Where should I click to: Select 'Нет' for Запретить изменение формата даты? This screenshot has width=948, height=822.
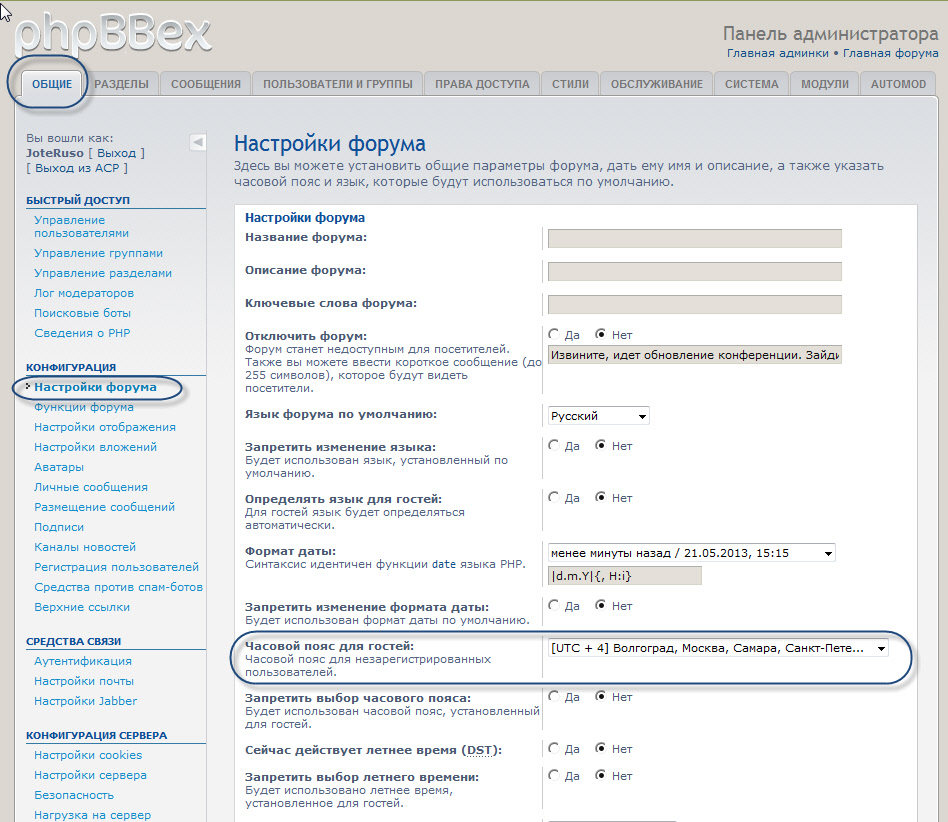tap(601, 605)
